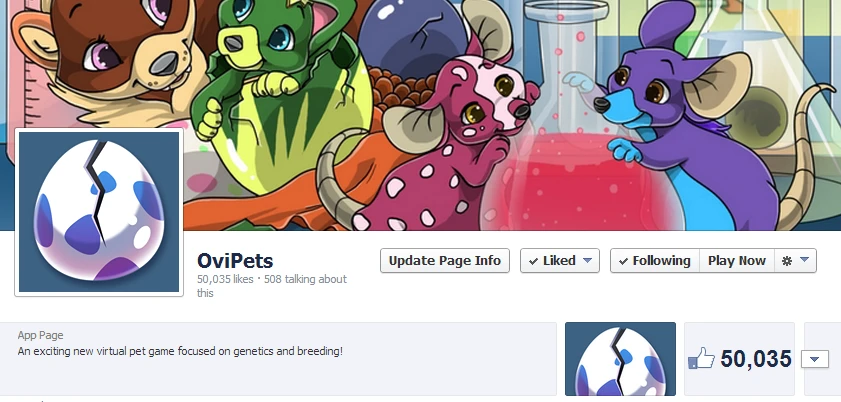Image resolution: width=841 pixels, height=402 pixels.
Task: Click the gear settings icon
Action: 787,261
